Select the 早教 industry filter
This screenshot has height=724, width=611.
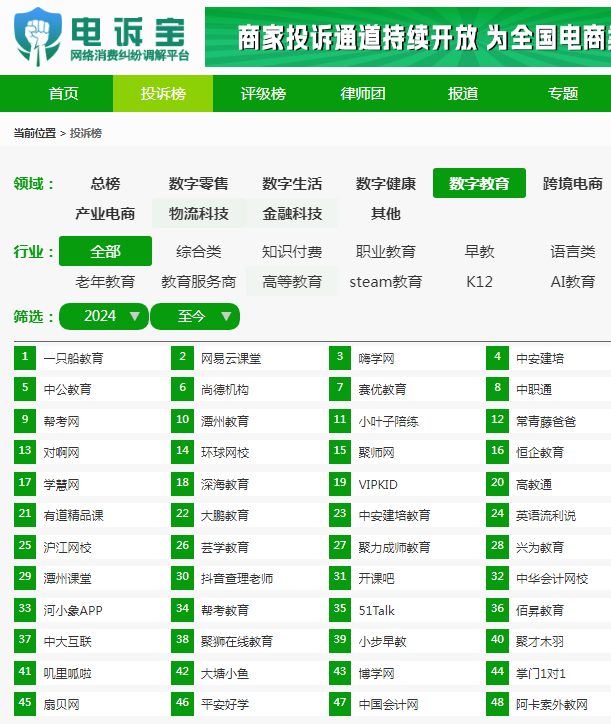click(479, 251)
